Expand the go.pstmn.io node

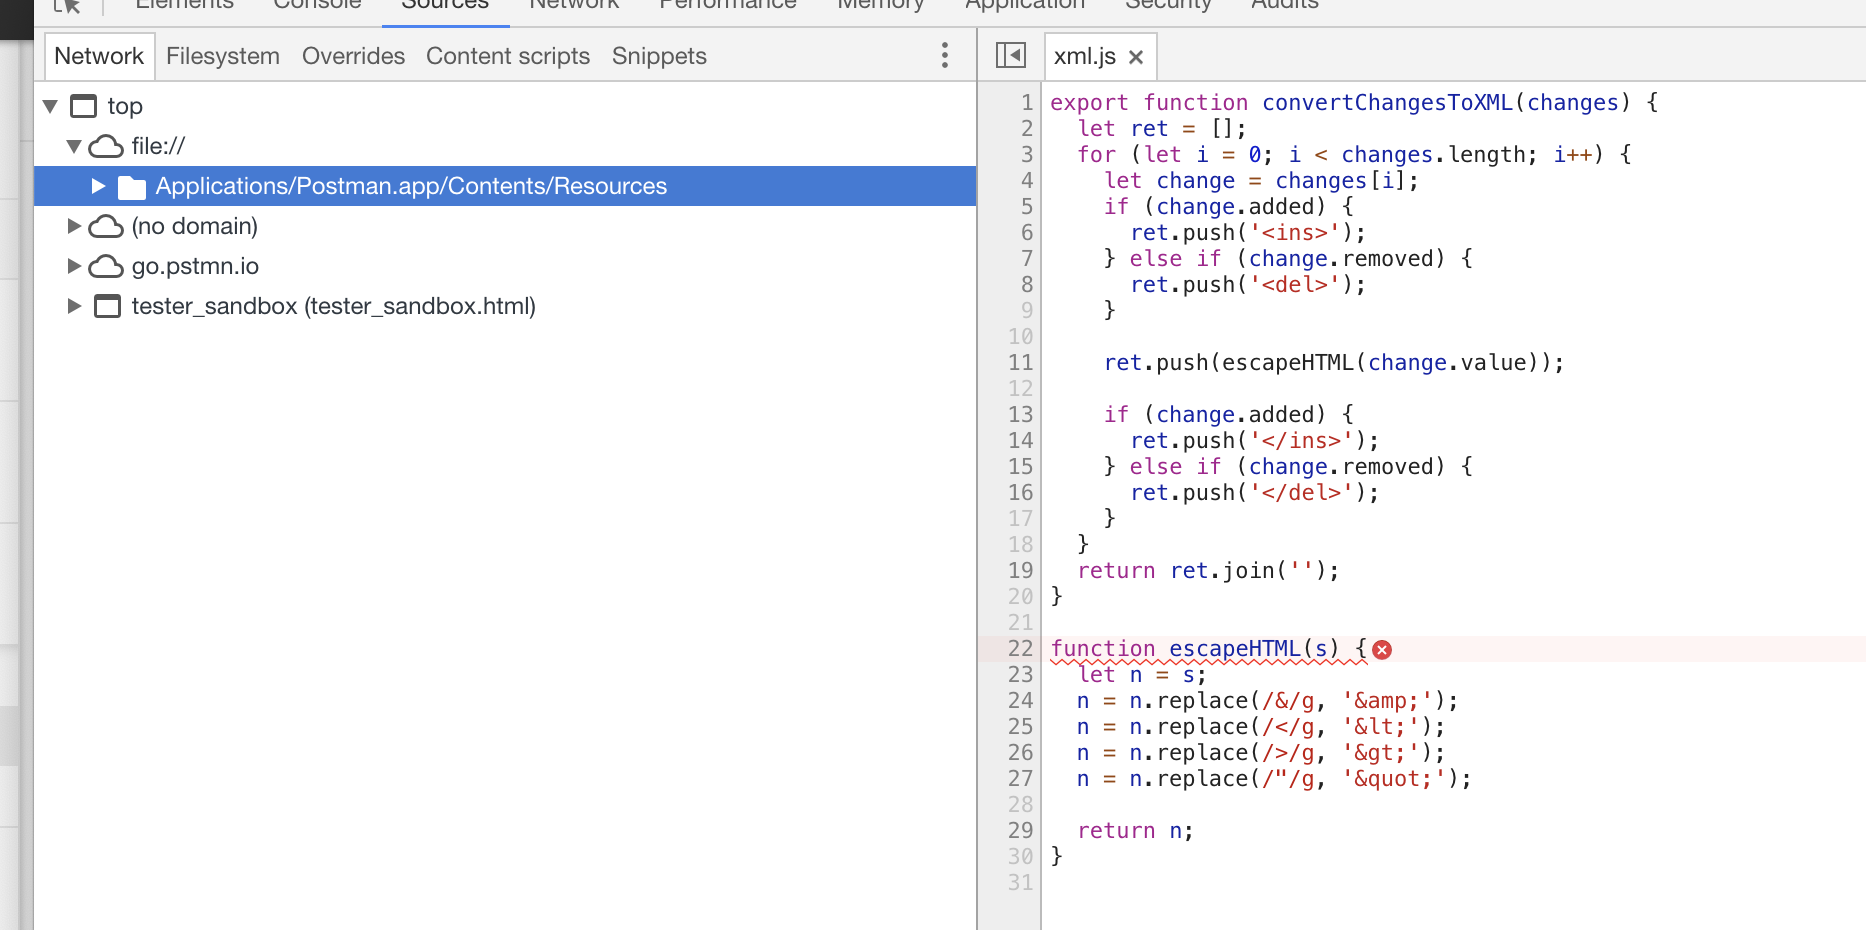coord(74,266)
